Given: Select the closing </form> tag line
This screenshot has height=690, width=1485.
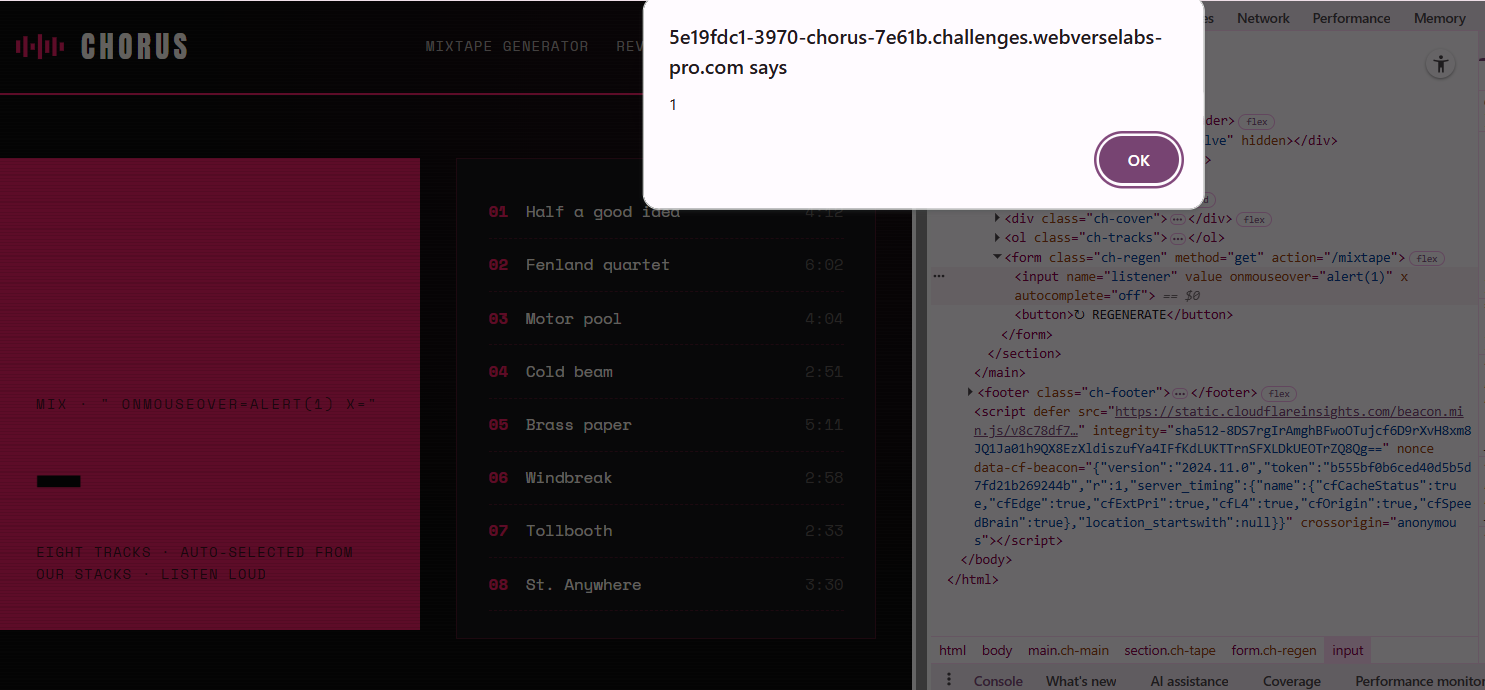Looking at the screenshot, I should [1027, 335].
